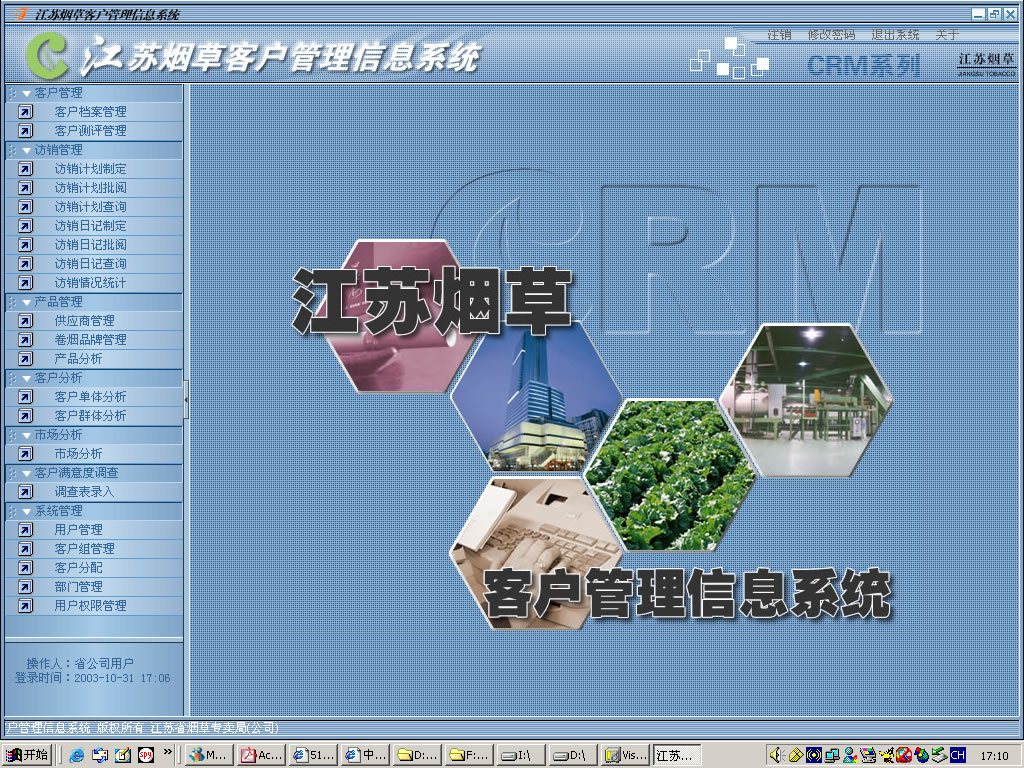Open 供应商管理 in the sidebar
The width and height of the screenshot is (1024, 768).
[x=84, y=321]
